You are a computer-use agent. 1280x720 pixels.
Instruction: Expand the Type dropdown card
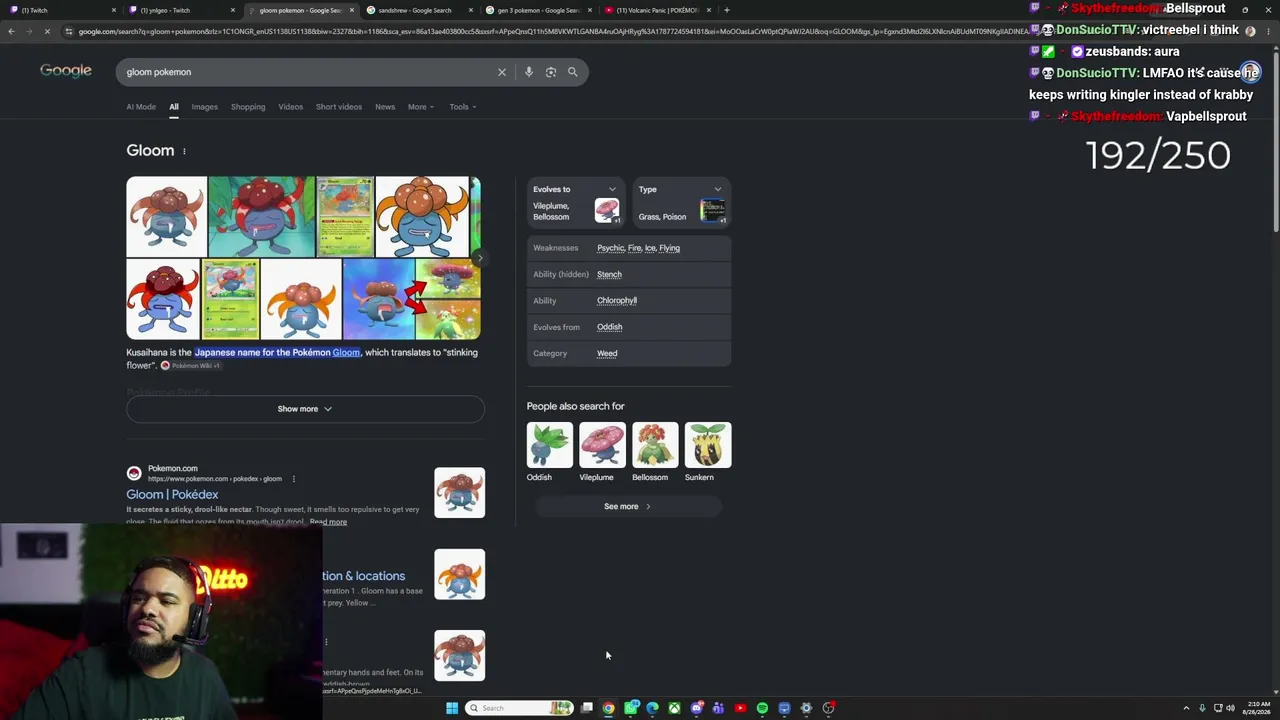717,189
